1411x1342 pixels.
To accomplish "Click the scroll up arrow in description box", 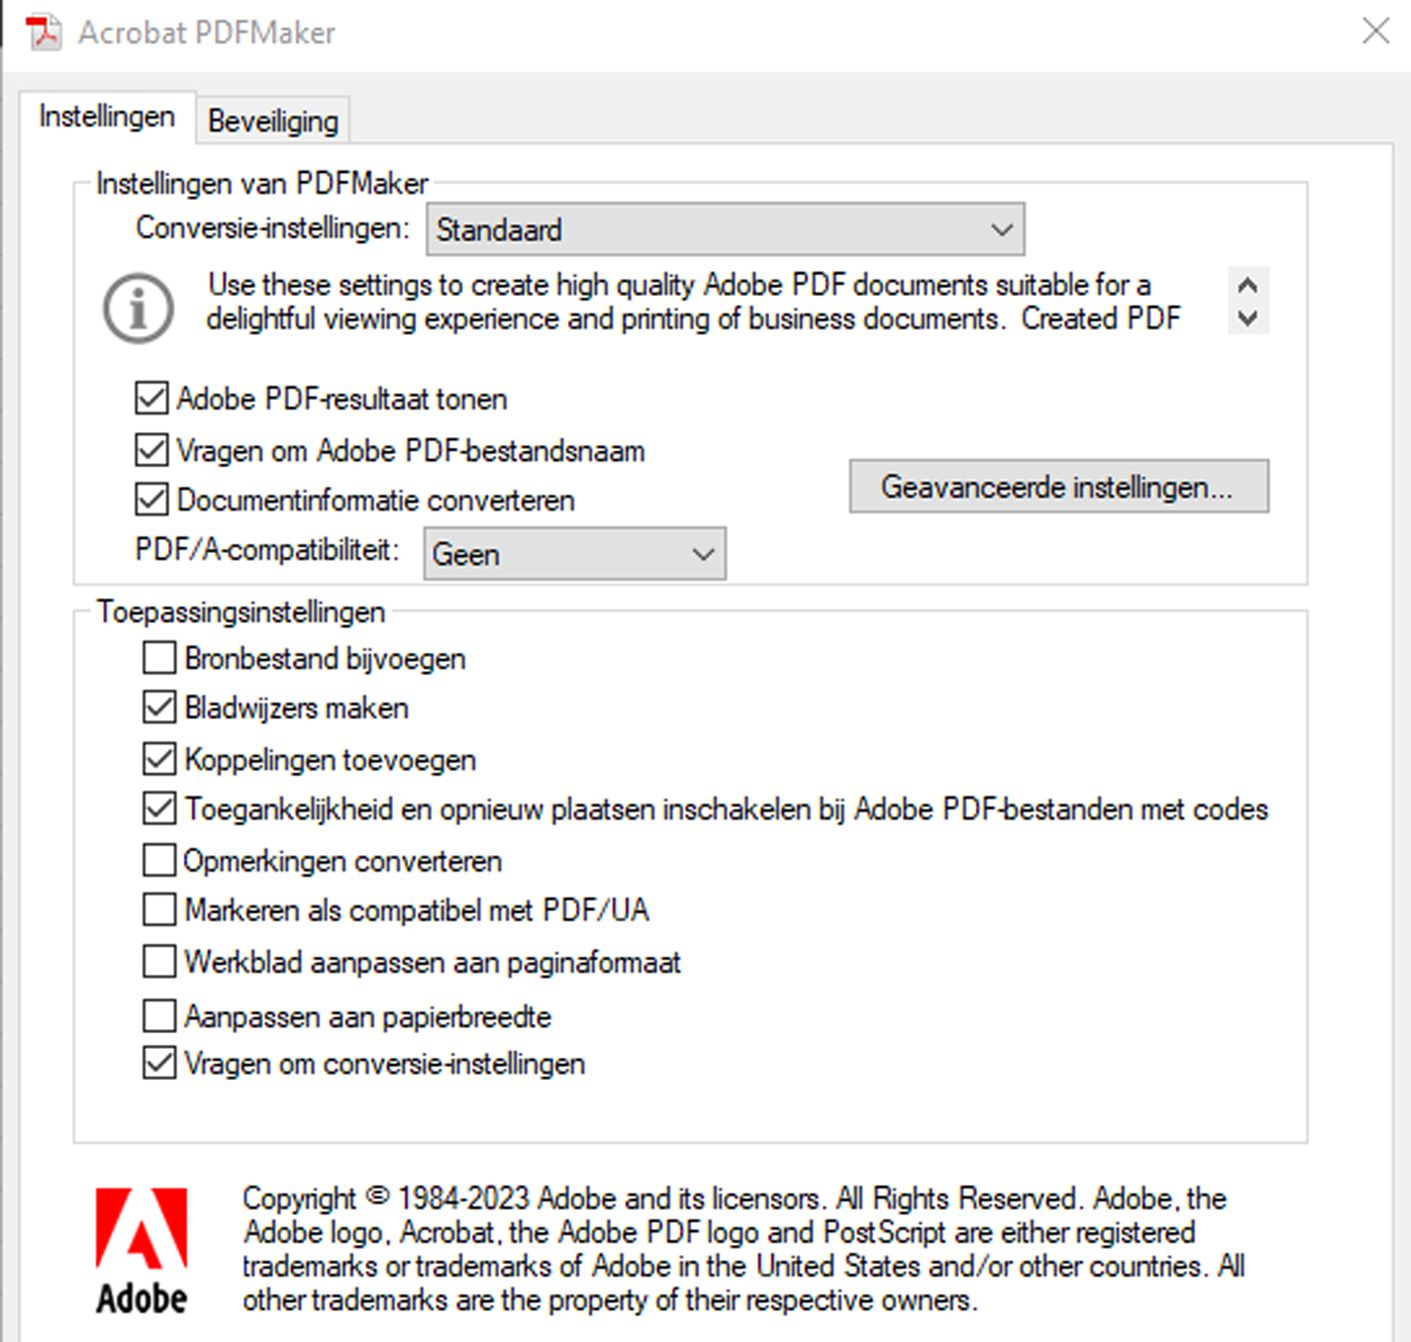I will (1246, 285).
